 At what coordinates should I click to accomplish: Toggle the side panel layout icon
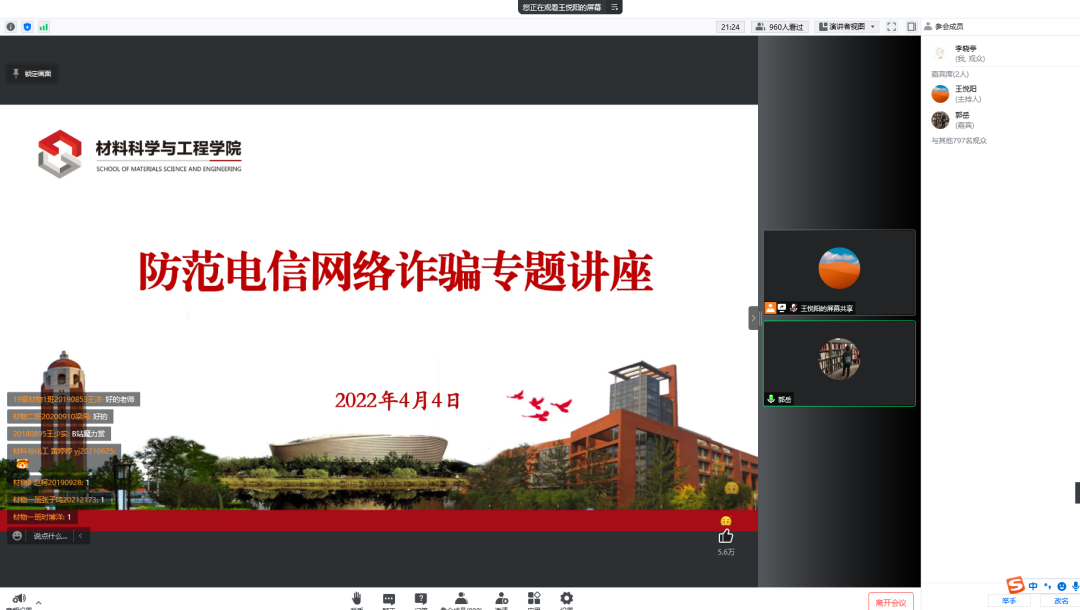(x=911, y=27)
